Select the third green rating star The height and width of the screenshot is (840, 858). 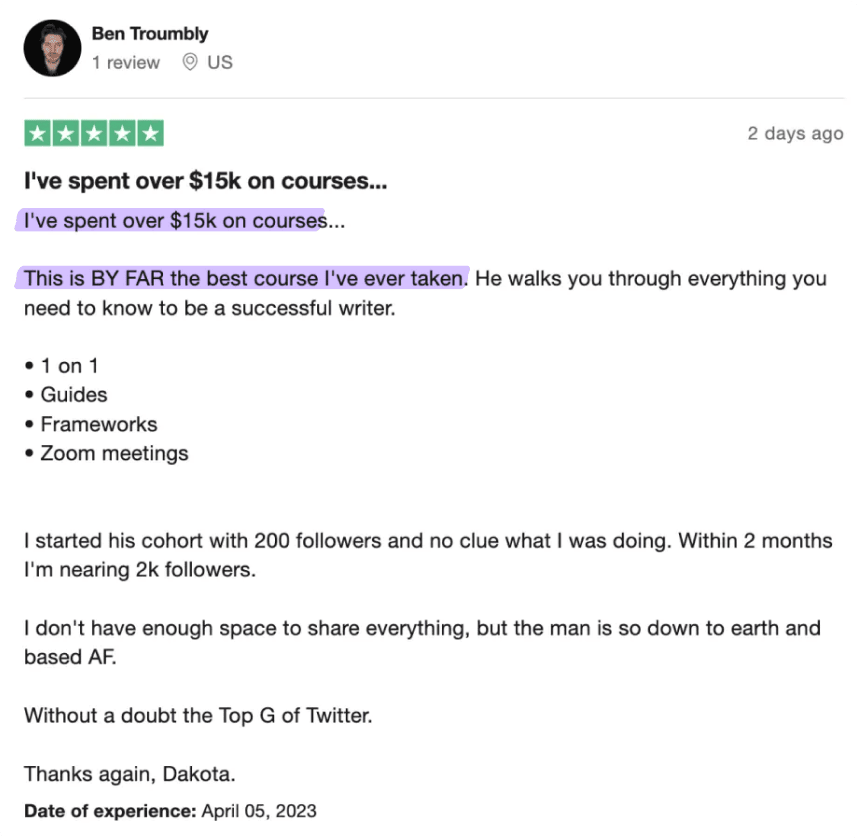click(94, 133)
